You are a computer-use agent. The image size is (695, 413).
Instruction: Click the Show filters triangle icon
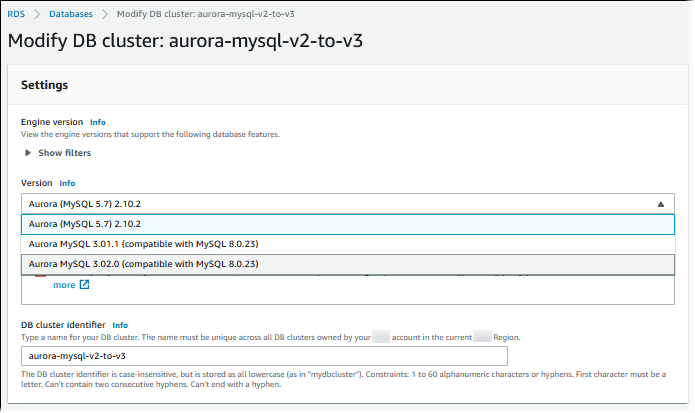(28, 153)
